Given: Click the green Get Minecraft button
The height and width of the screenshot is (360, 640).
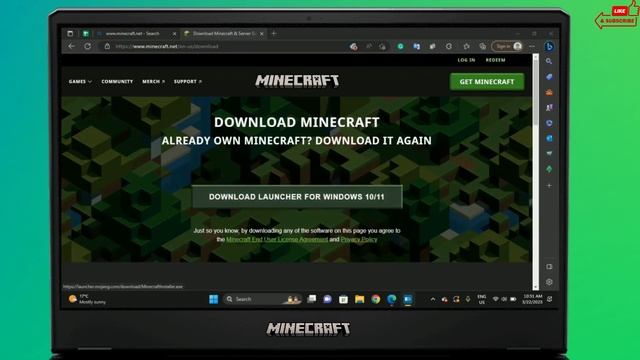Looking at the screenshot, I should (x=487, y=82).
